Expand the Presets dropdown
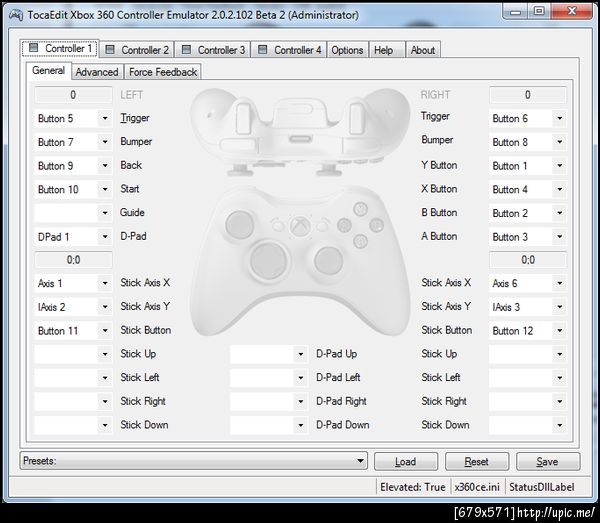The width and height of the screenshot is (600, 523). pos(194,461)
